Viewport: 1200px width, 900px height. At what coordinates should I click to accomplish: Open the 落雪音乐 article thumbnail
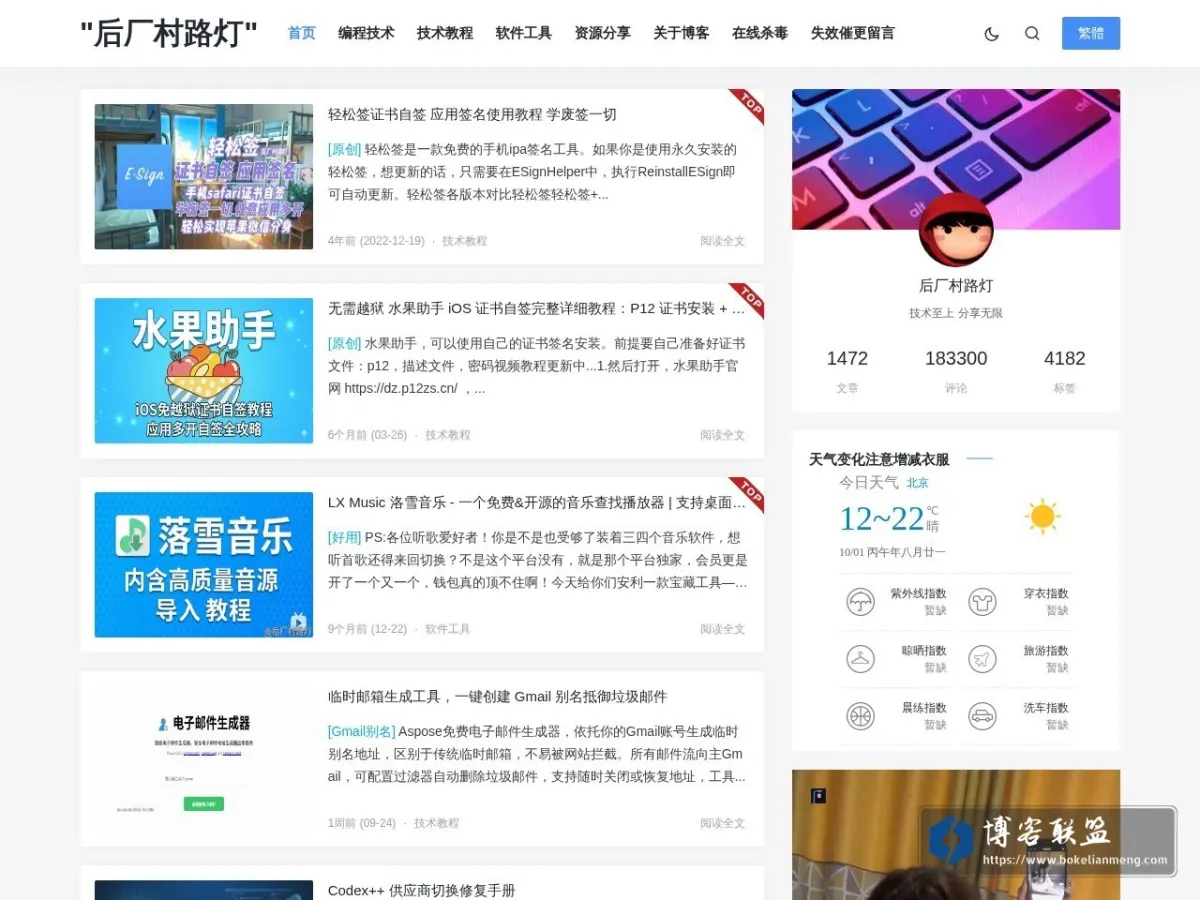(204, 564)
